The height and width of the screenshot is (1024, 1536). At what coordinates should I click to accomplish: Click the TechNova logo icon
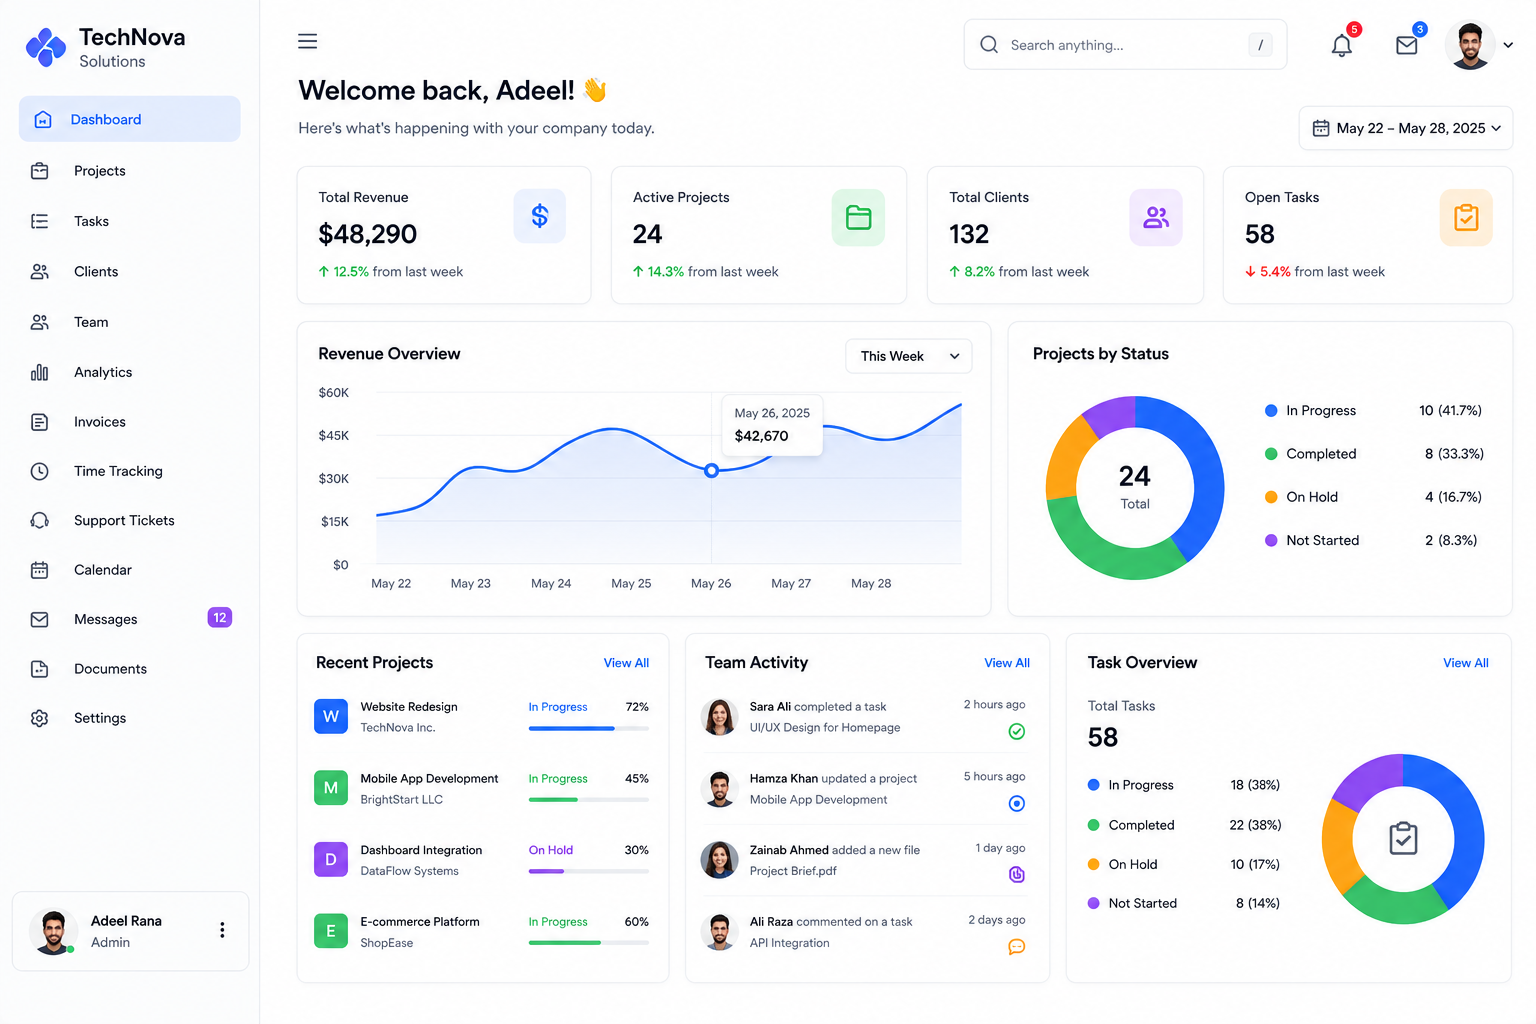point(46,47)
